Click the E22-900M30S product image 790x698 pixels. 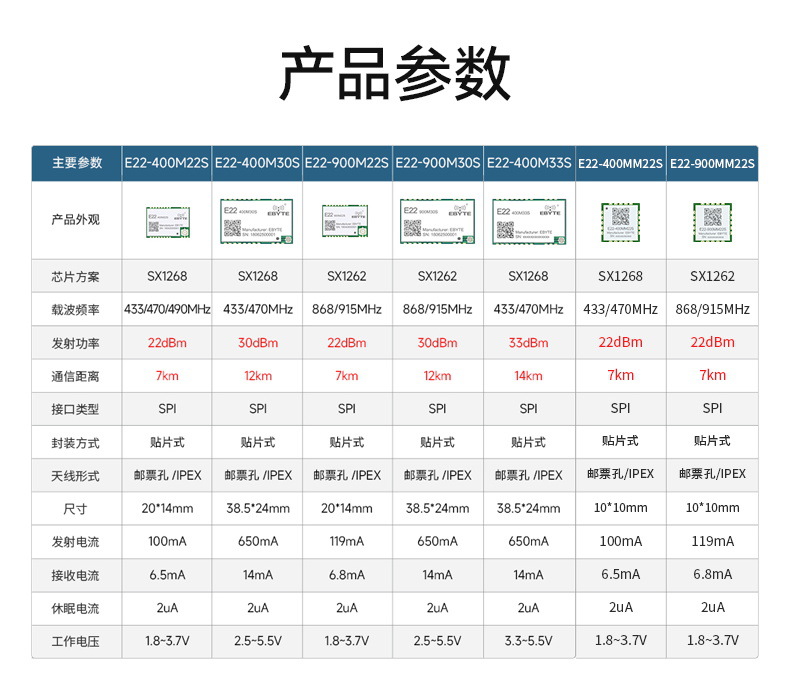pyautogui.click(x=437, y=221)
